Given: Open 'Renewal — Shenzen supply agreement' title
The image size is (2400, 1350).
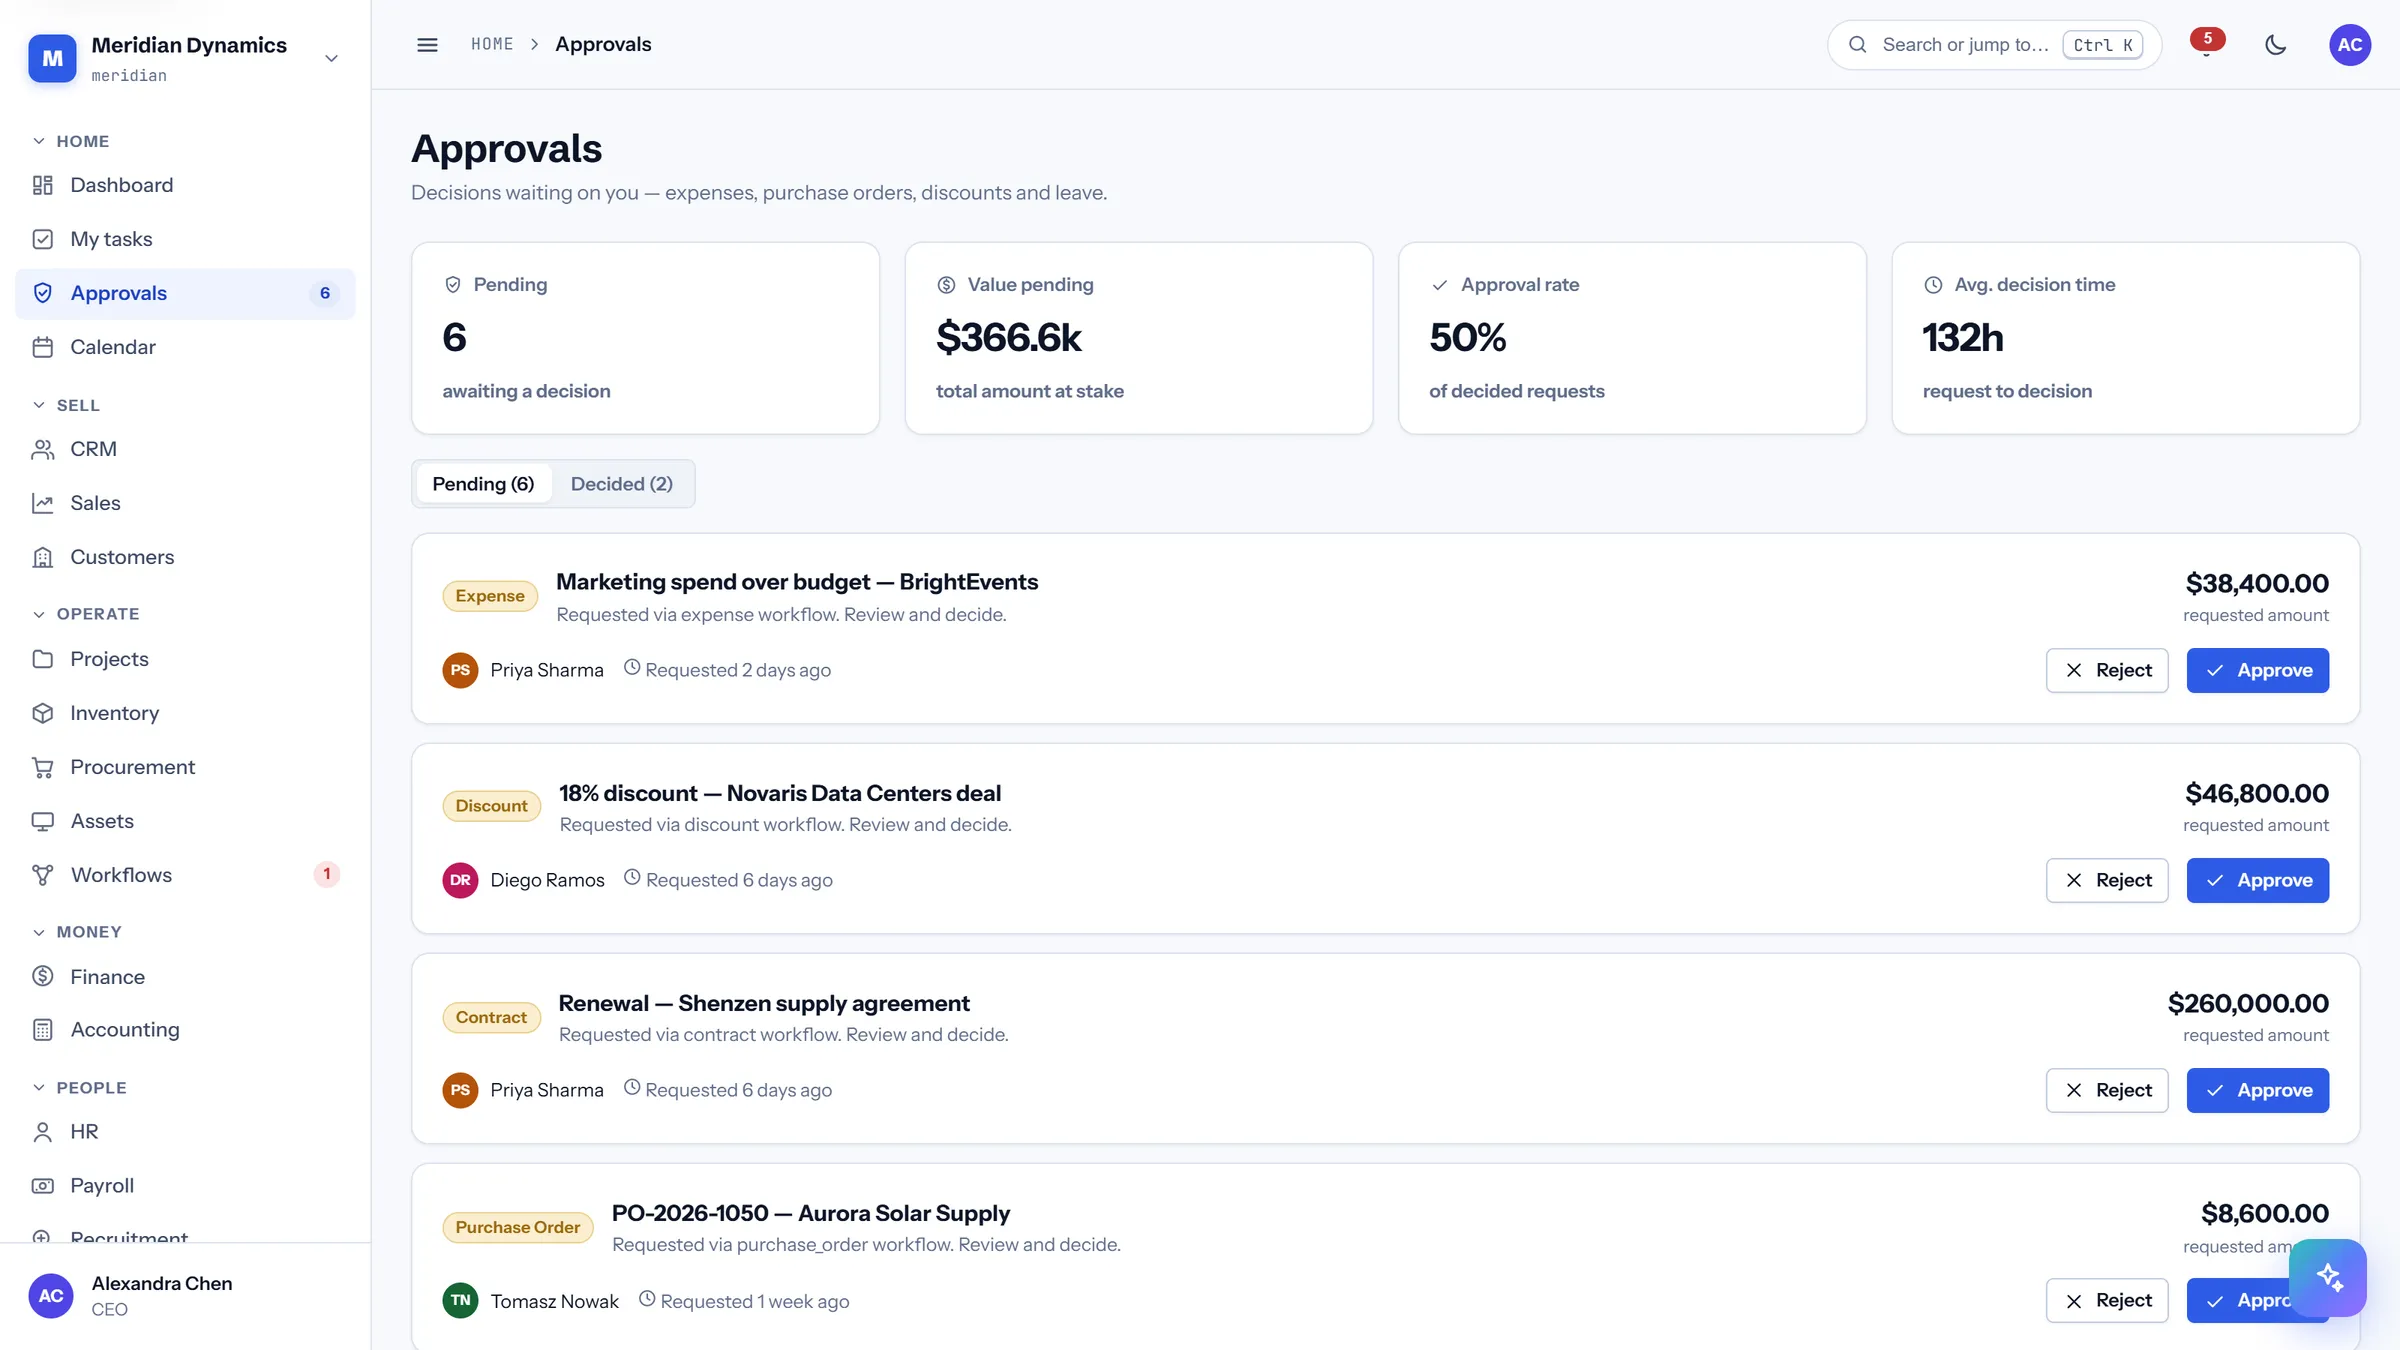Looking at the screenshot, I should tap(764, 1003).
